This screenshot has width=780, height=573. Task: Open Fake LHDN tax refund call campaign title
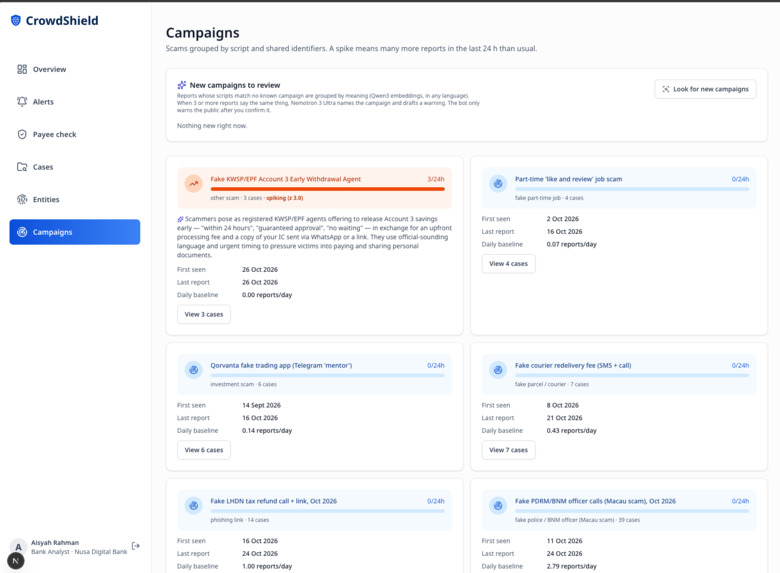(274, 501)
